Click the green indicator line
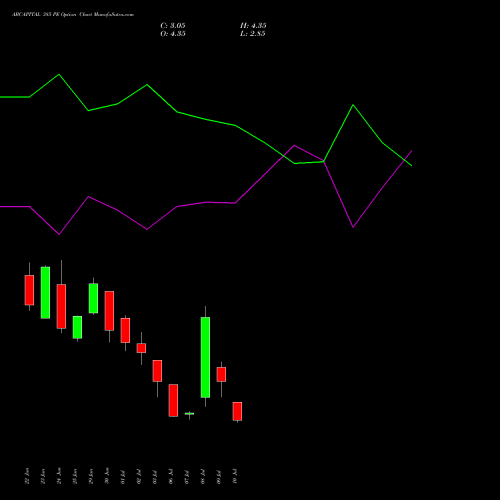 [x=206, y=119]
